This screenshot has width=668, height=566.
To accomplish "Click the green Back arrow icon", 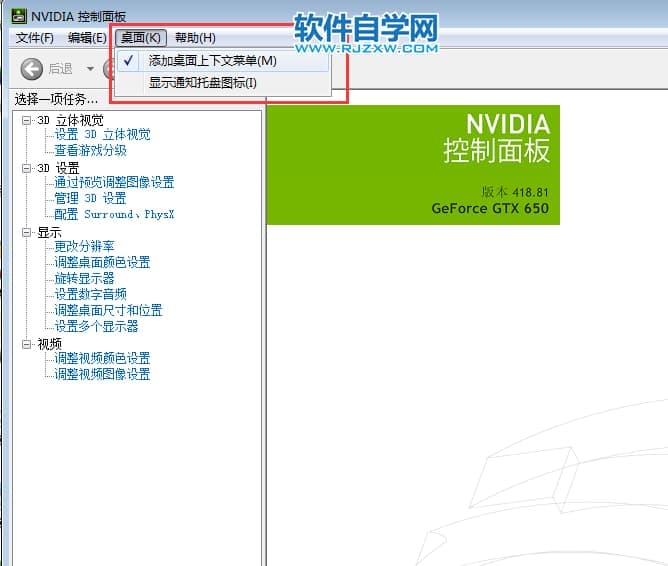I will click(x=32, y=69).
